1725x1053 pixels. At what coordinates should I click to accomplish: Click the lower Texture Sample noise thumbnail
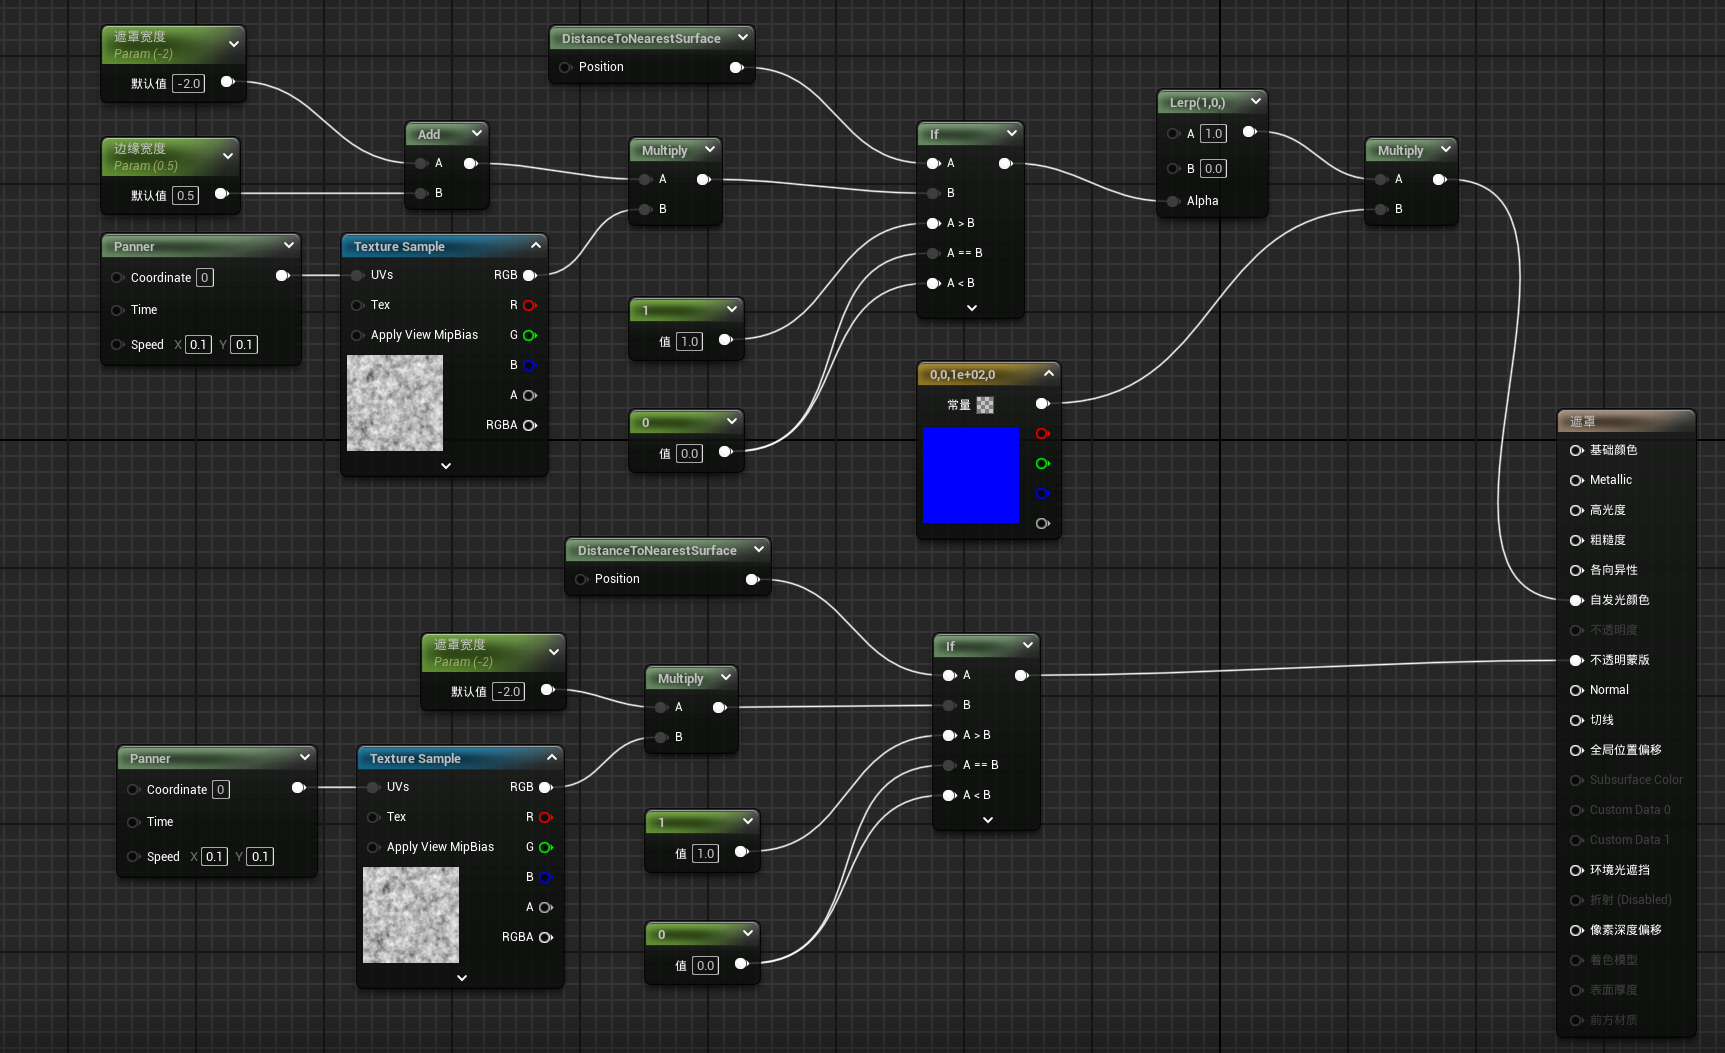[411, 915]
